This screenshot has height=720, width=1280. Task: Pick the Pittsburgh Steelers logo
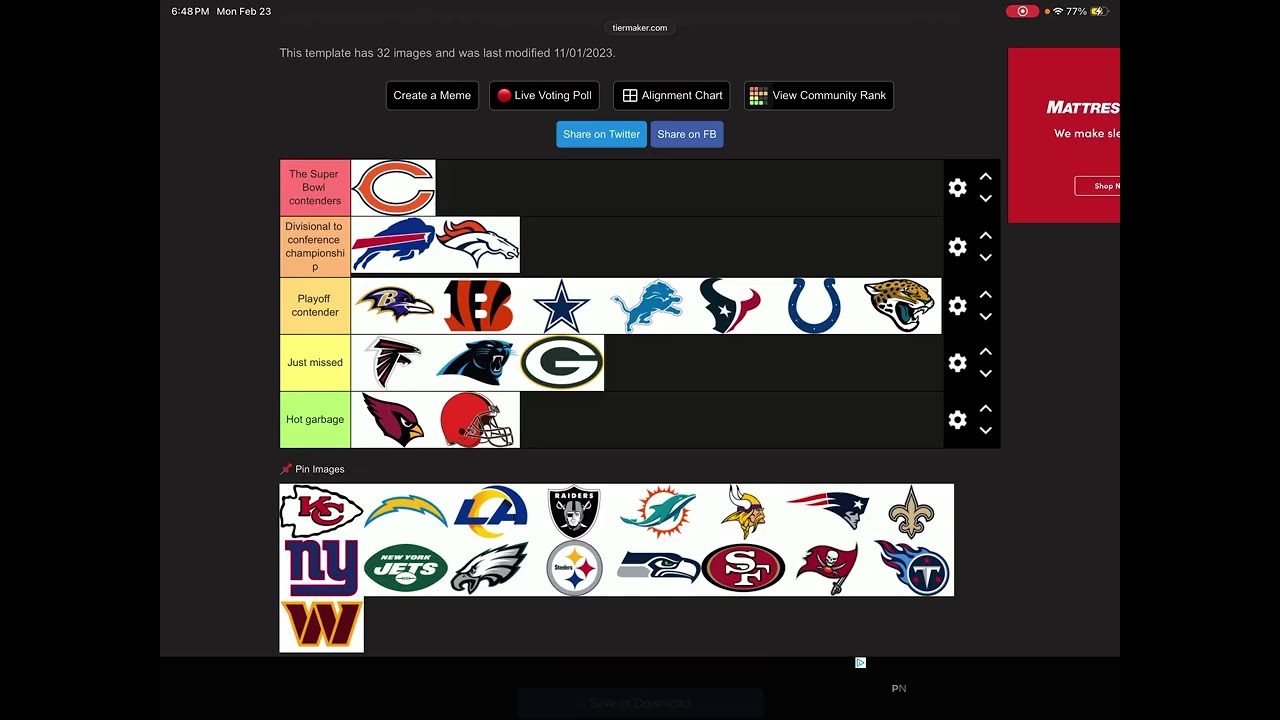click(574, 568)
